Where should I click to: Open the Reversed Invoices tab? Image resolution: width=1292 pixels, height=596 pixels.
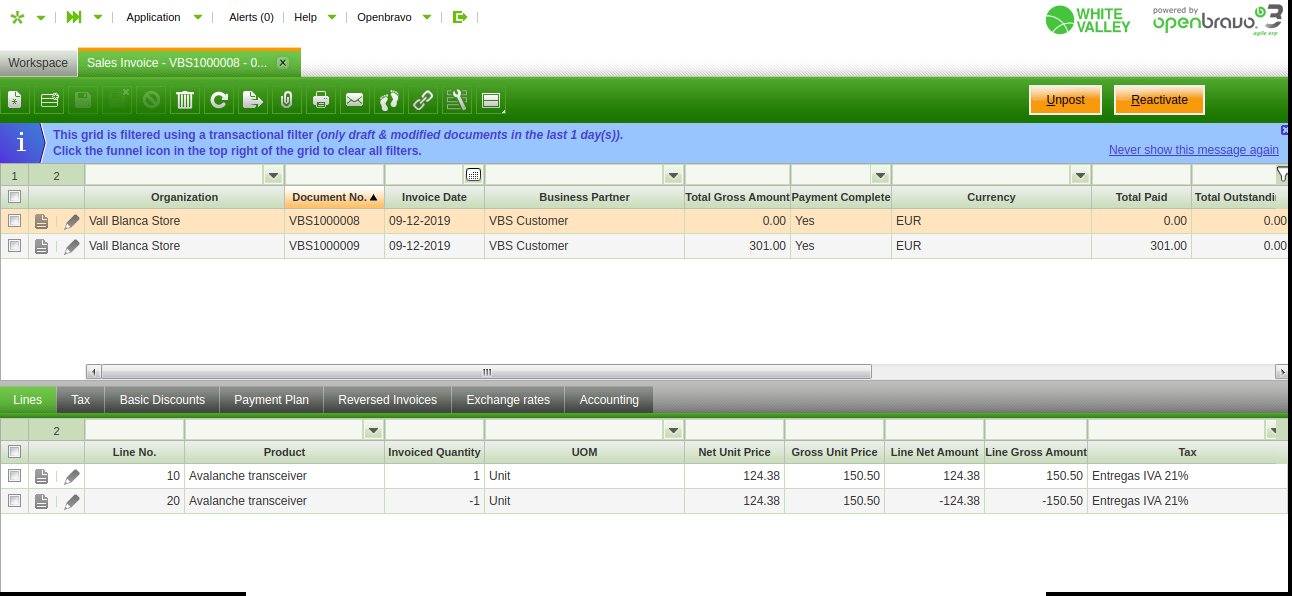387,400
